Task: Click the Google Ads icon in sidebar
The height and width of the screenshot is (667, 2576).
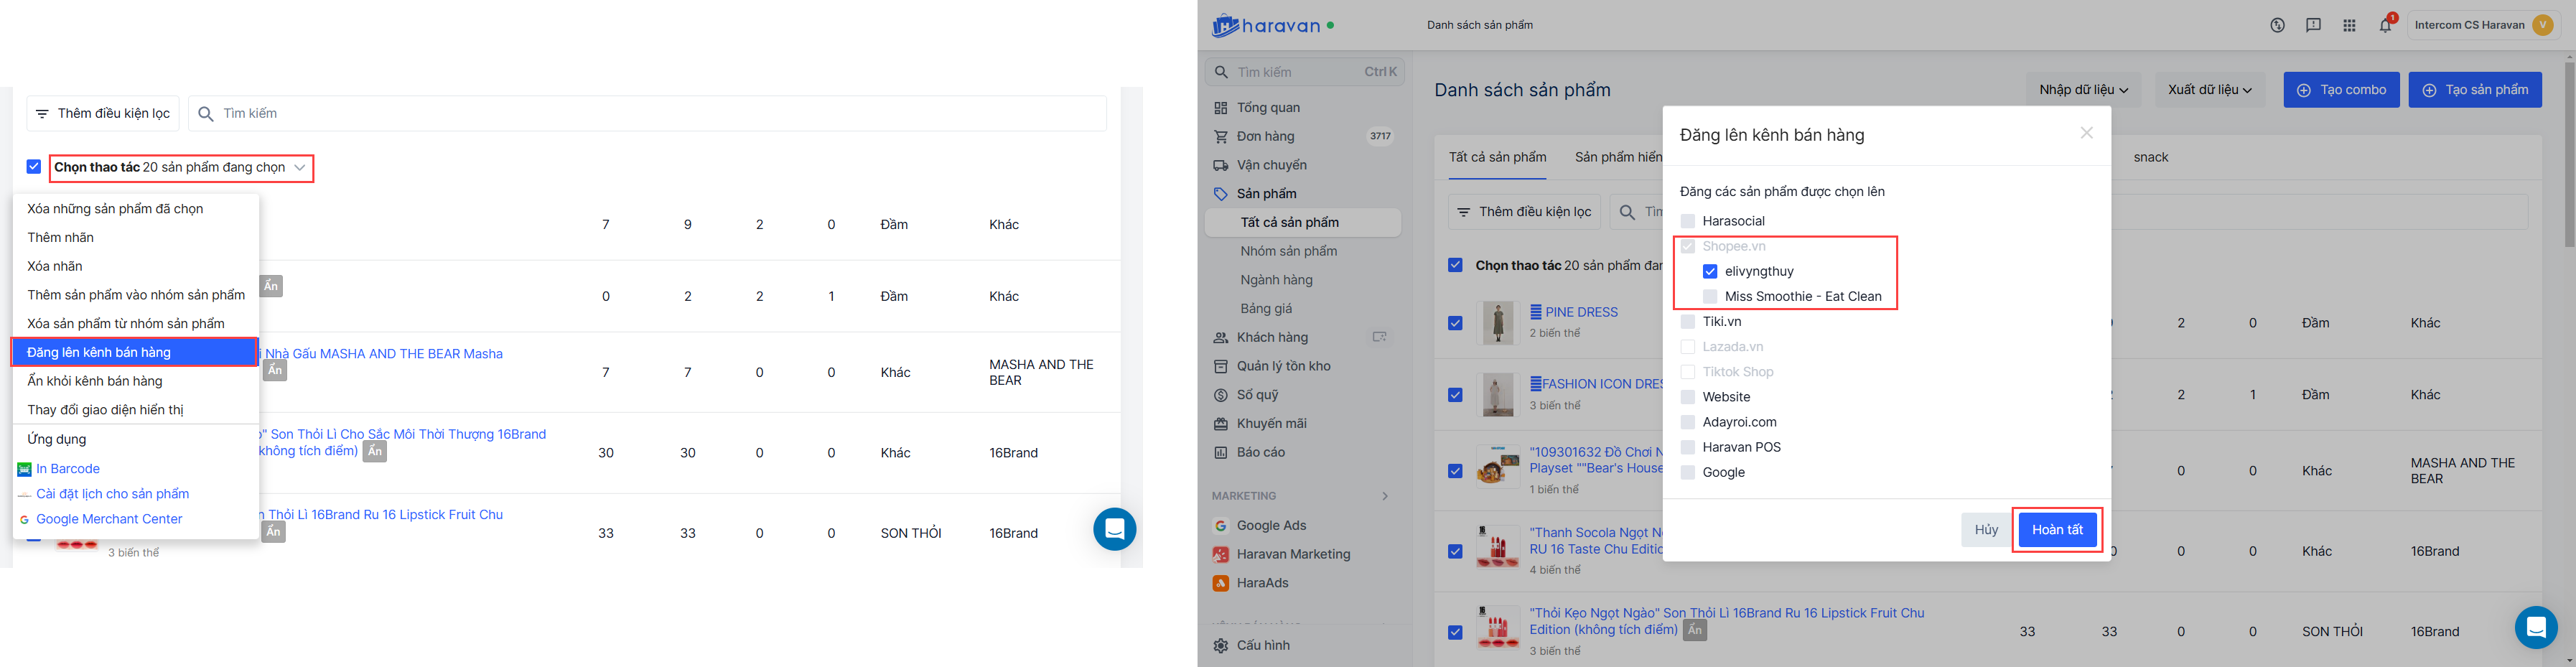Action: pyautogui.click(x=1220, y=526)
